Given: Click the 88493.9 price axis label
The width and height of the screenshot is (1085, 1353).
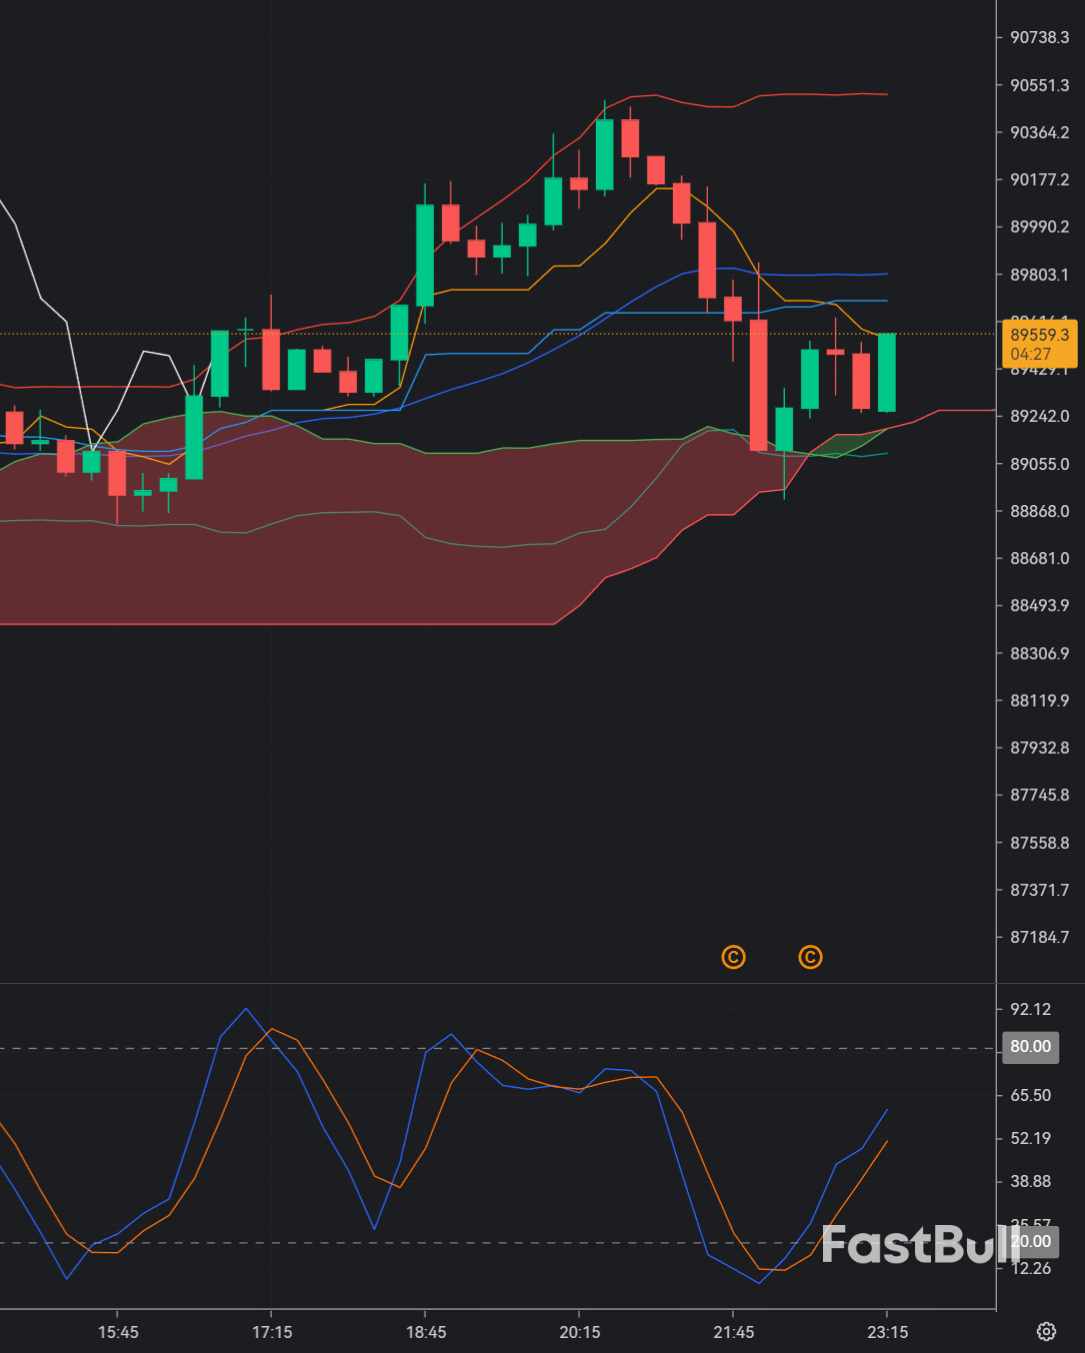Looking at the screenshot, I should click(x=1039, y=605).
